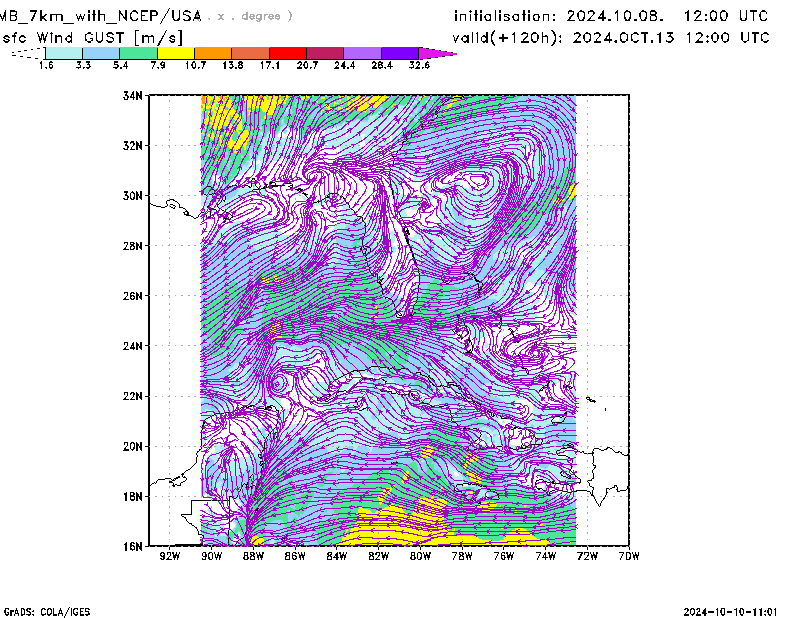Pick the green legend color box

(138, 53)
